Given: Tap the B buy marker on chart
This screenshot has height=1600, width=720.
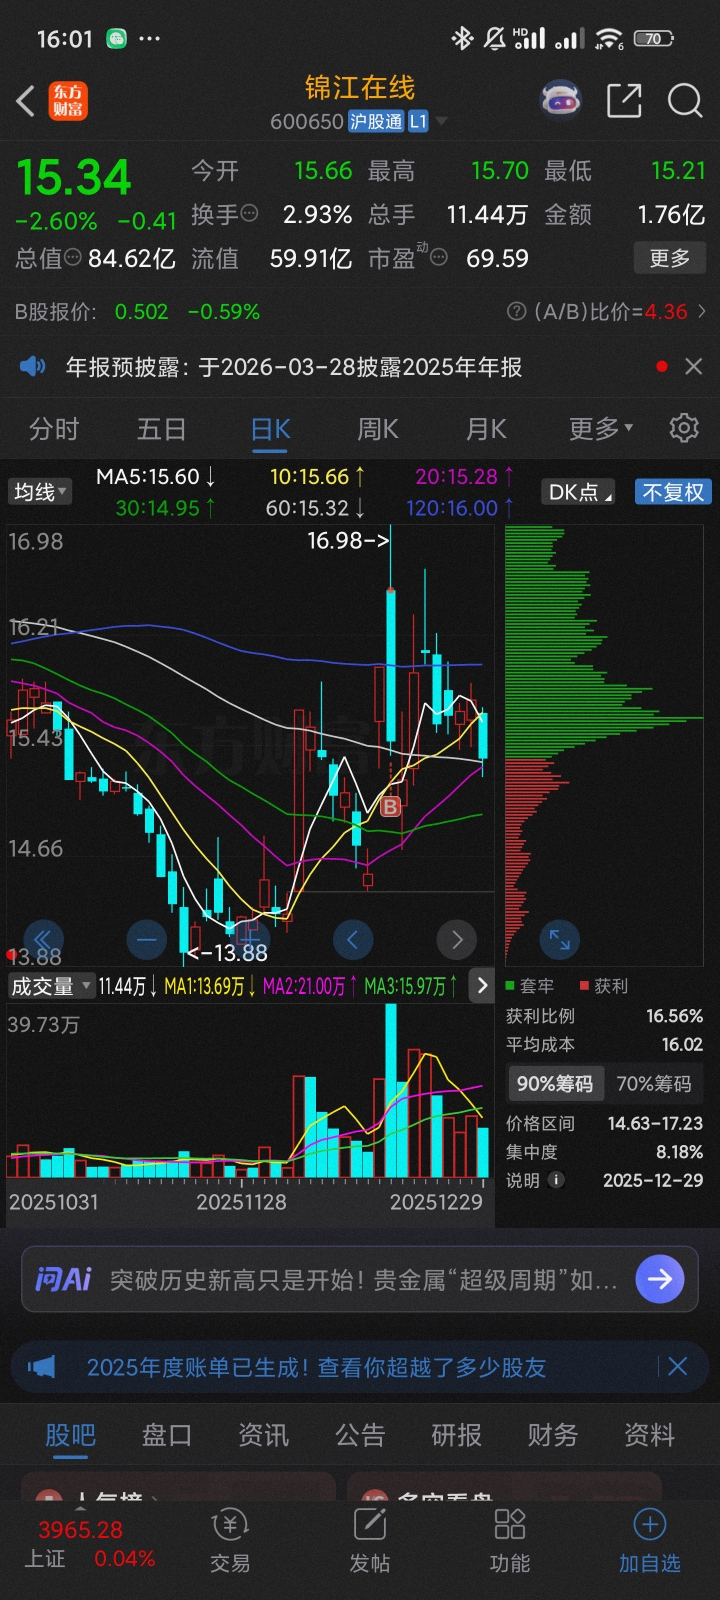Looking at the screenshot, I should pyautogui.click(x=391, y=806).
